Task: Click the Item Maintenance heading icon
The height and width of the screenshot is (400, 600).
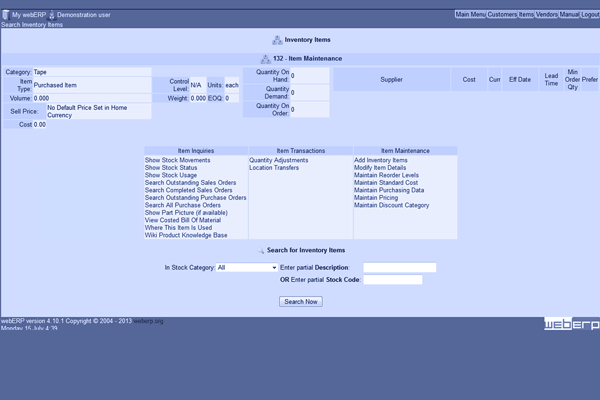Action: pos(265,59)
